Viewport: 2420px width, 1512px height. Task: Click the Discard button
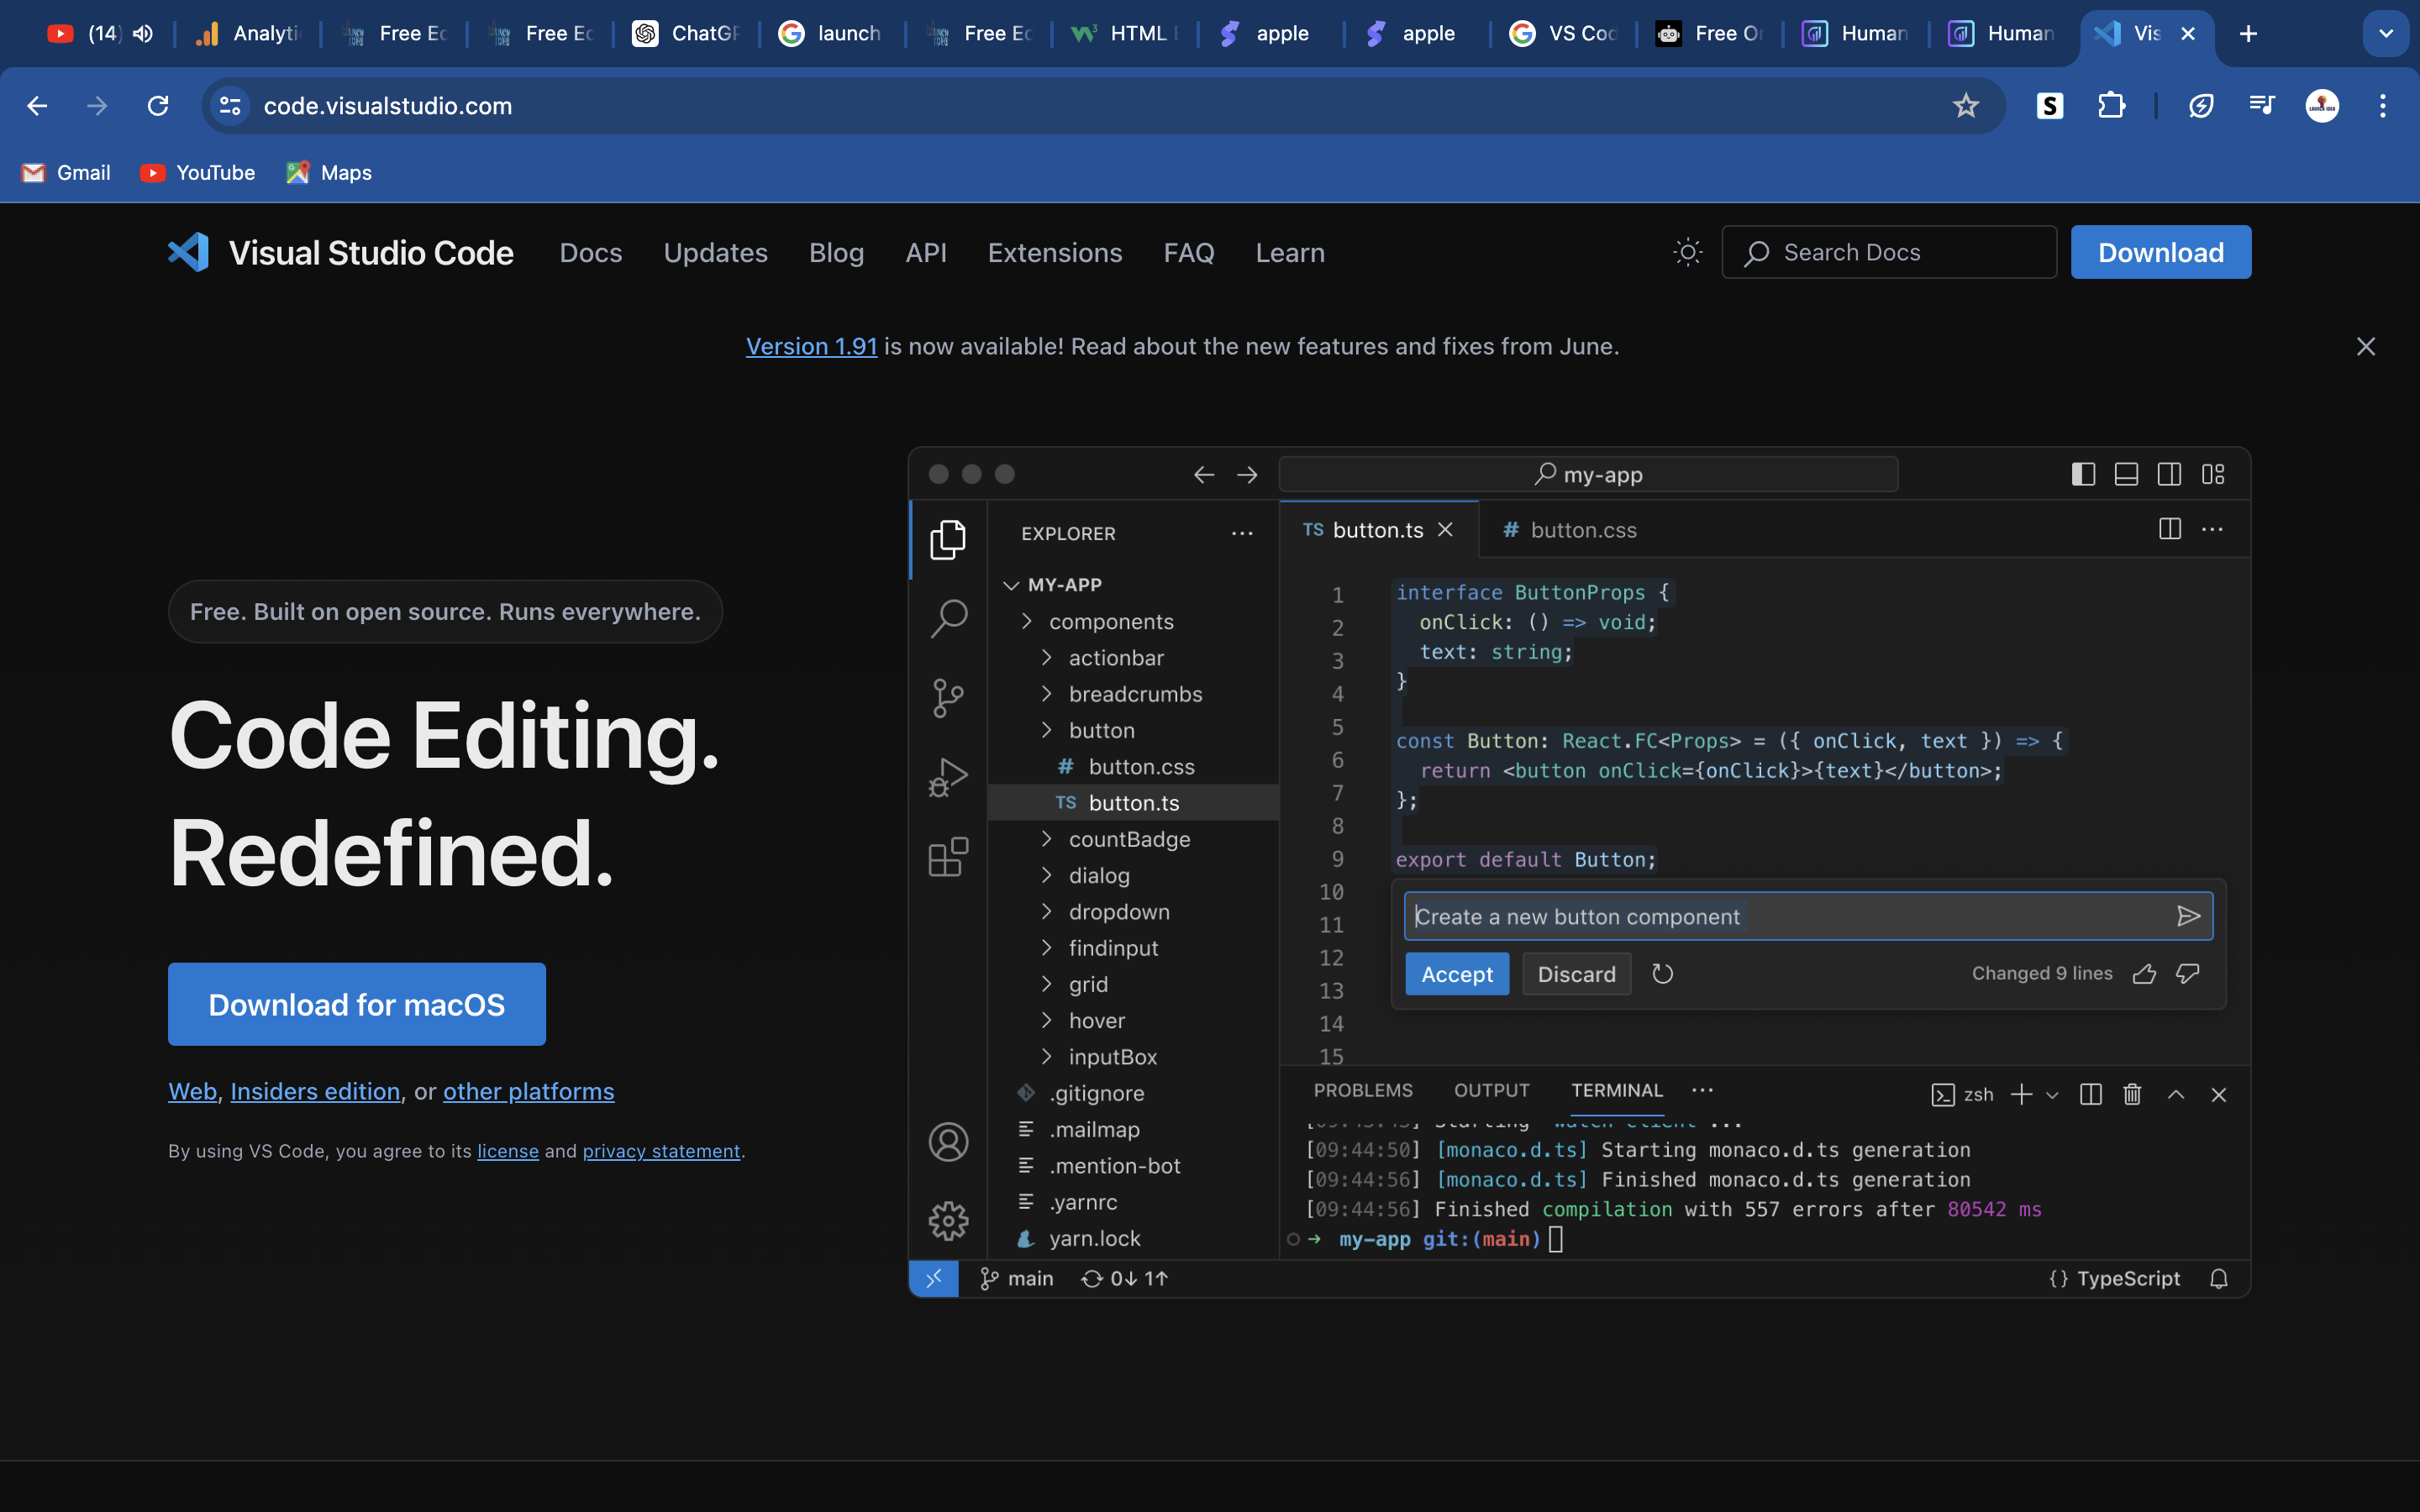pos(1576,974)
